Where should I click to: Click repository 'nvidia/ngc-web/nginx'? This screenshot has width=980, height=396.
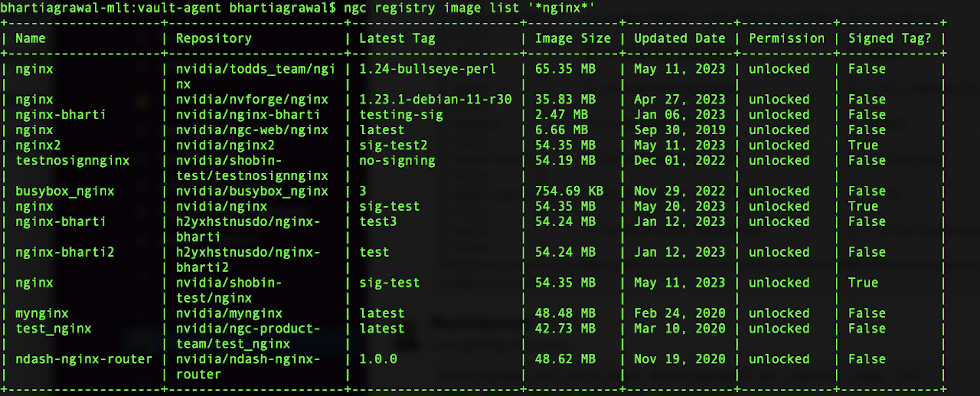pyautogui.click(x=252, y=130)
